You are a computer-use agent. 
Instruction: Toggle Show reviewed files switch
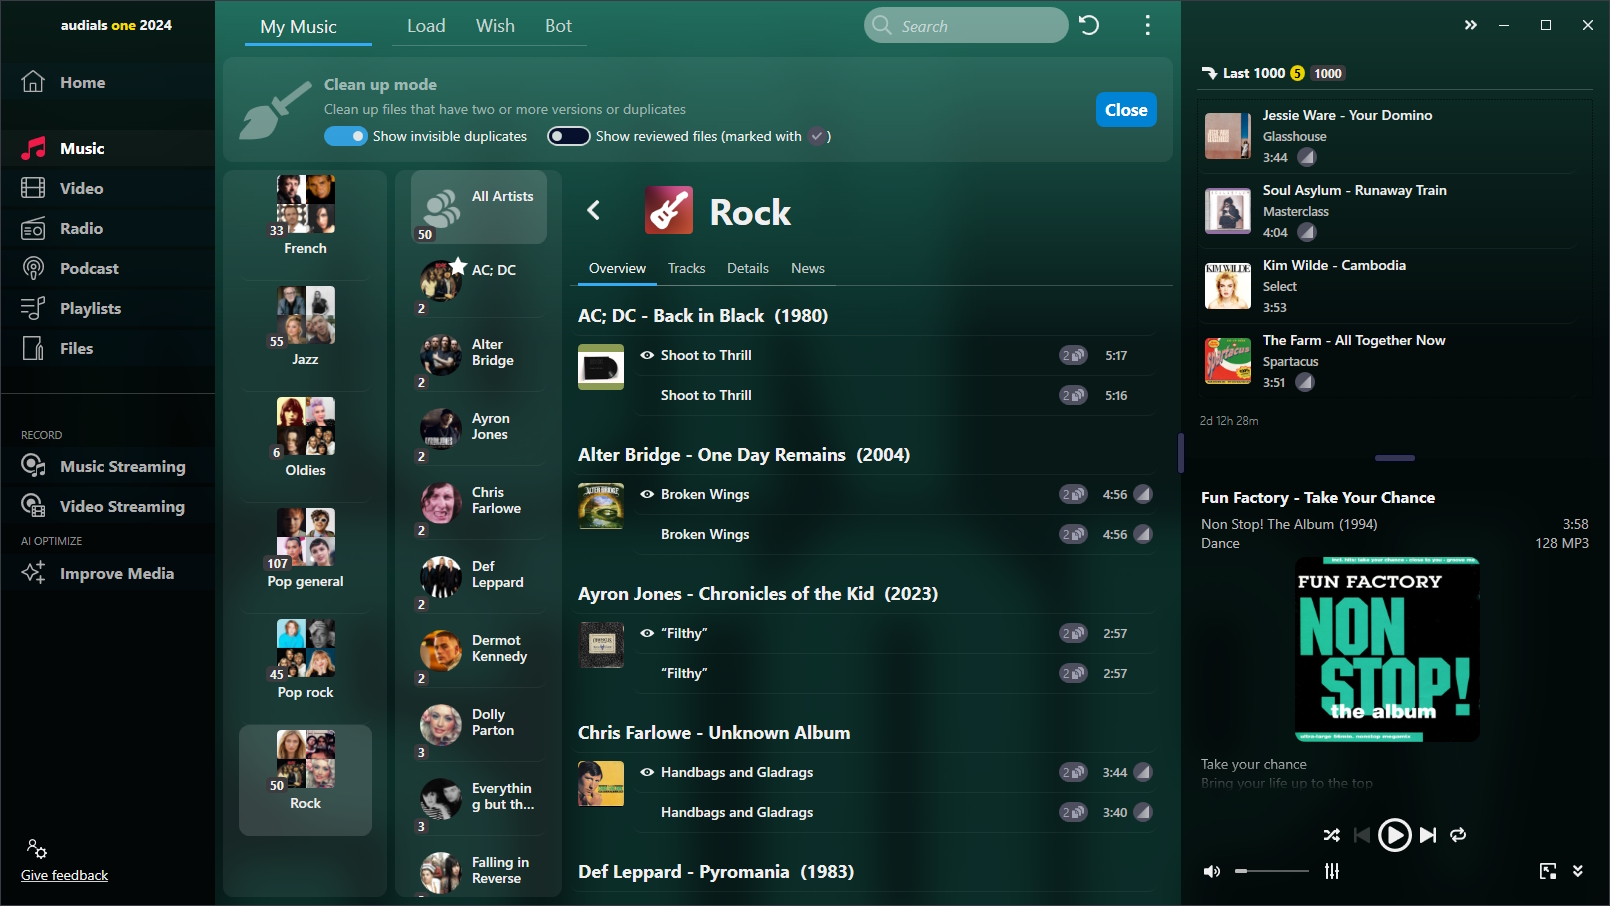click(x=568, y=136)
